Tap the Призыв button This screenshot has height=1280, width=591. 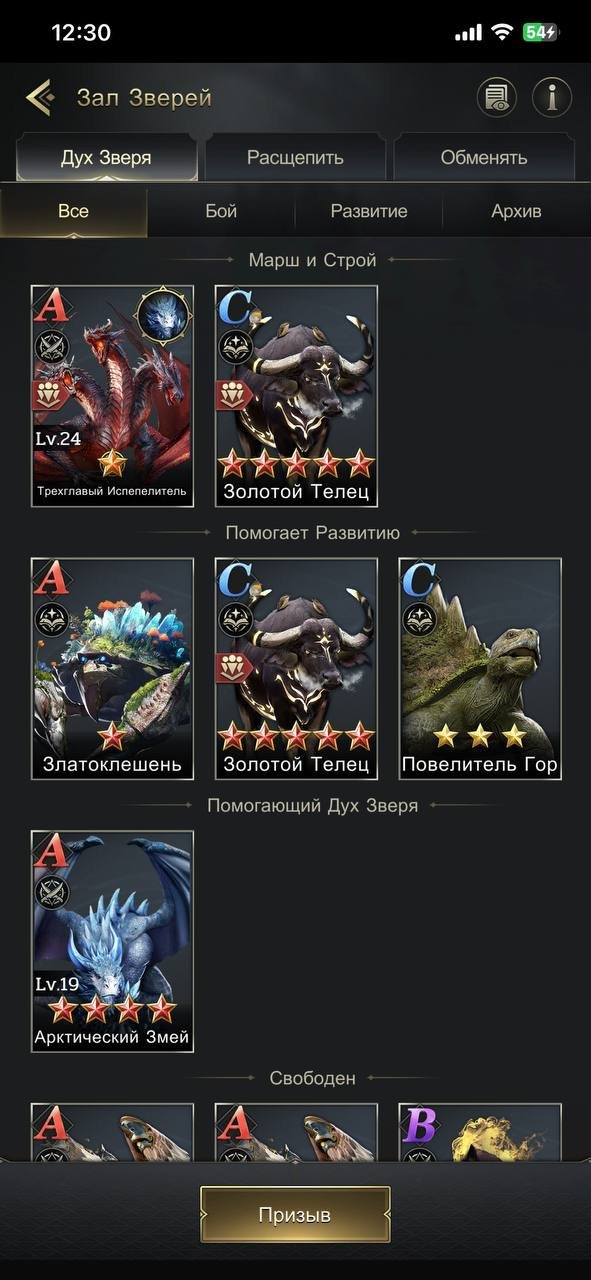(295, 1215)
